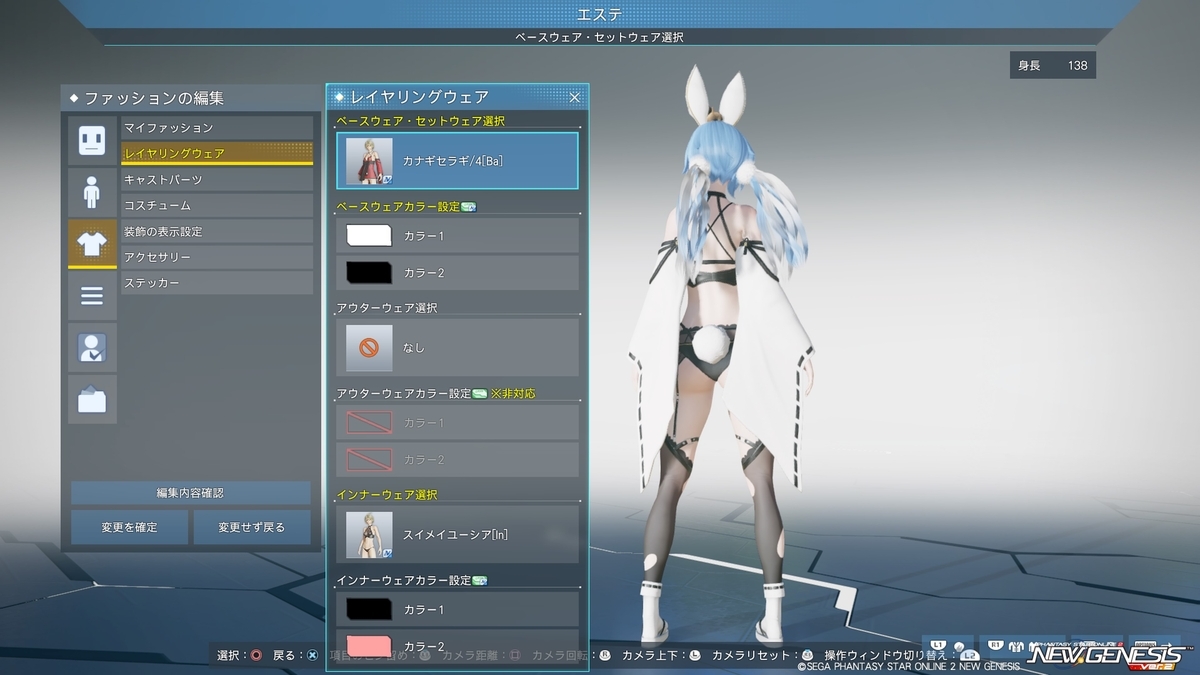The image size is (1200, 675).
Task: Select スイメイユーシア[In] innerwear thumbnail
Action: click(x=368, y=534)
